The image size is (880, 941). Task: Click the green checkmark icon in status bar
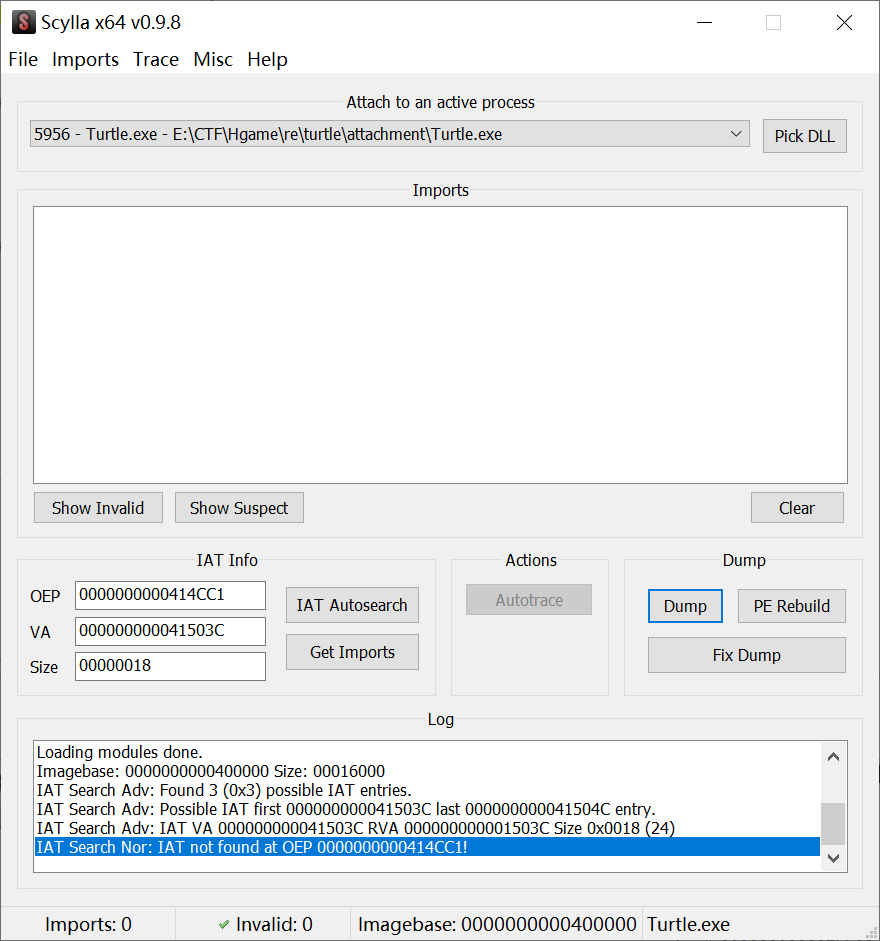tap(224, 925)
